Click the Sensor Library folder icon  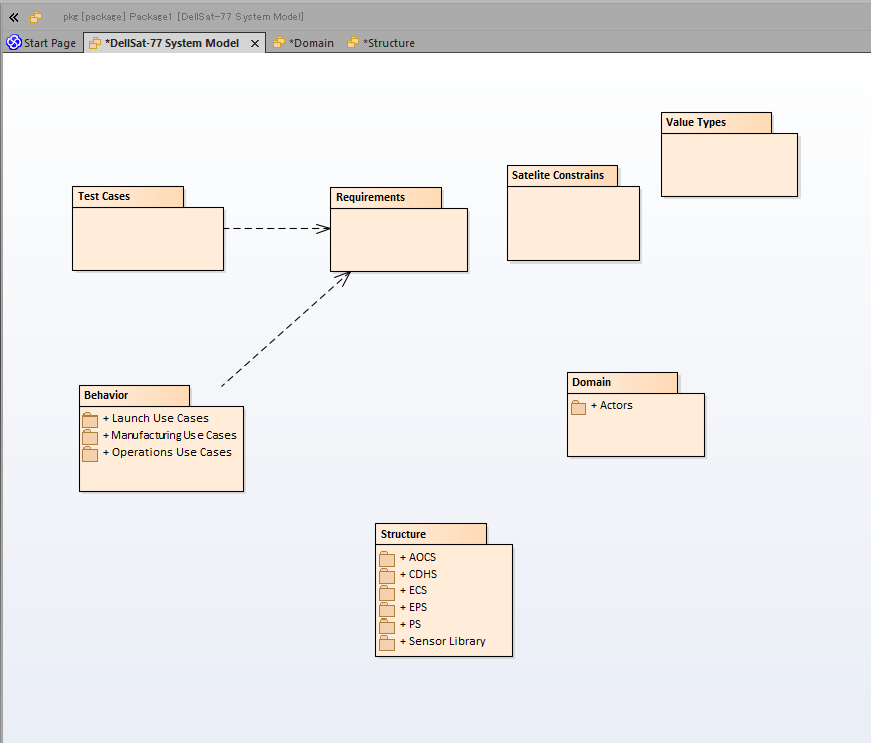click(x=387, y=642)
